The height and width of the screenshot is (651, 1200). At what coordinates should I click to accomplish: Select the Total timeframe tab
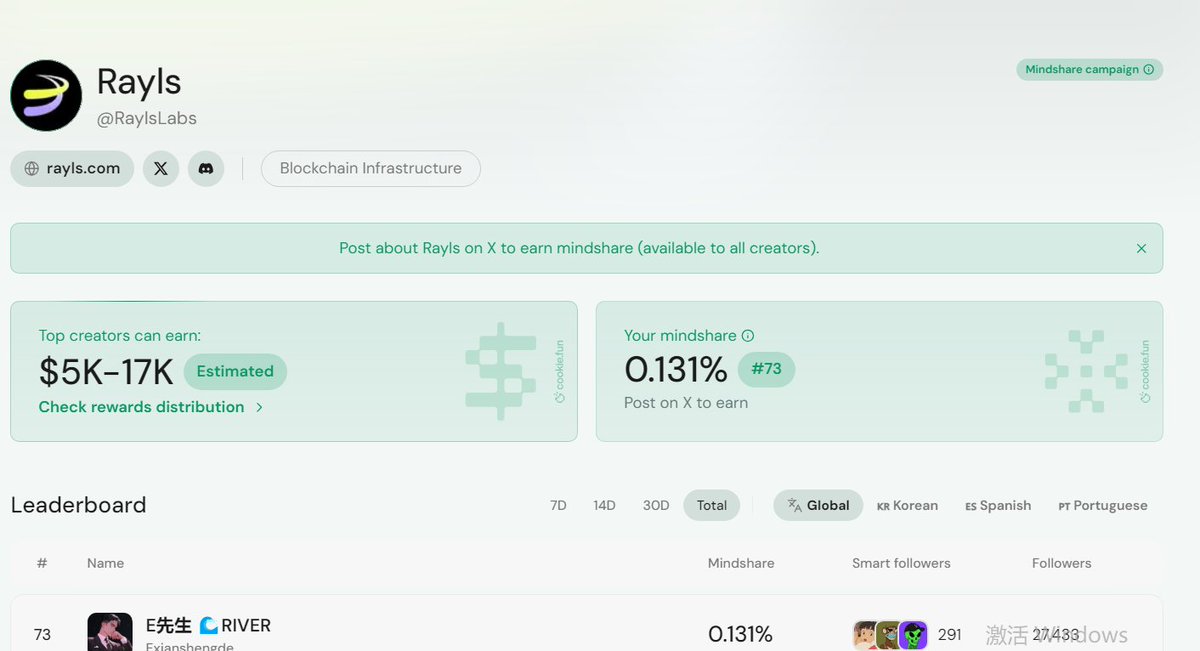tap(712, 505)
